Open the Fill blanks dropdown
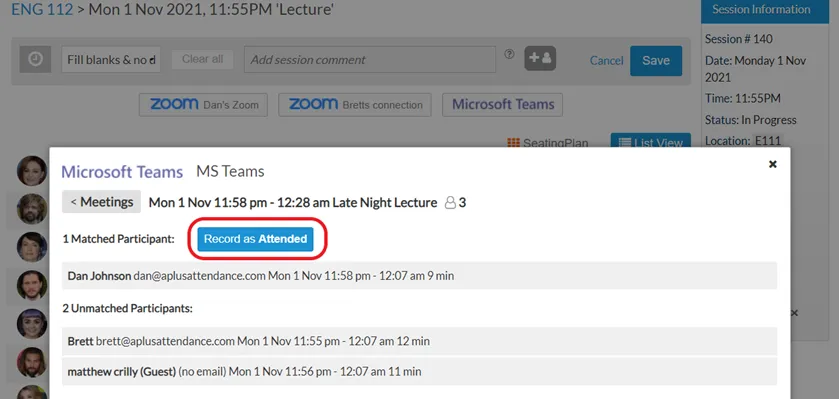Screen dimensions: 839x399 (x=111, y=59)
